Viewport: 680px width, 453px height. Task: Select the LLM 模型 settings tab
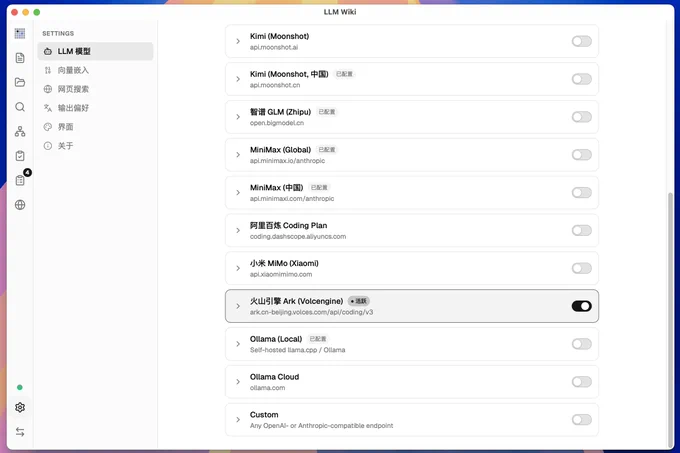95,51
